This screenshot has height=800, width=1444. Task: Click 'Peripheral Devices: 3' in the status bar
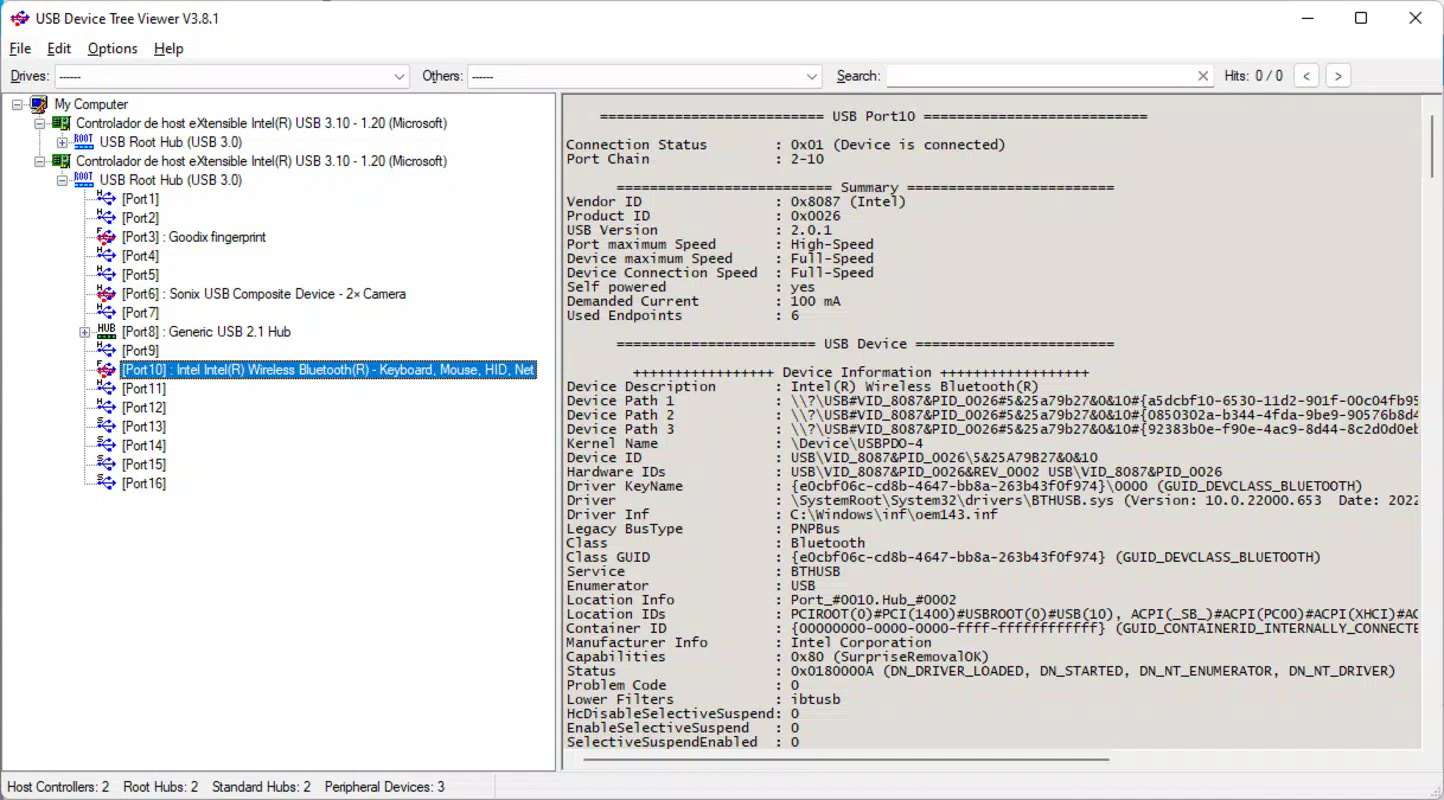pyautogui.click(x=384, y=787)
